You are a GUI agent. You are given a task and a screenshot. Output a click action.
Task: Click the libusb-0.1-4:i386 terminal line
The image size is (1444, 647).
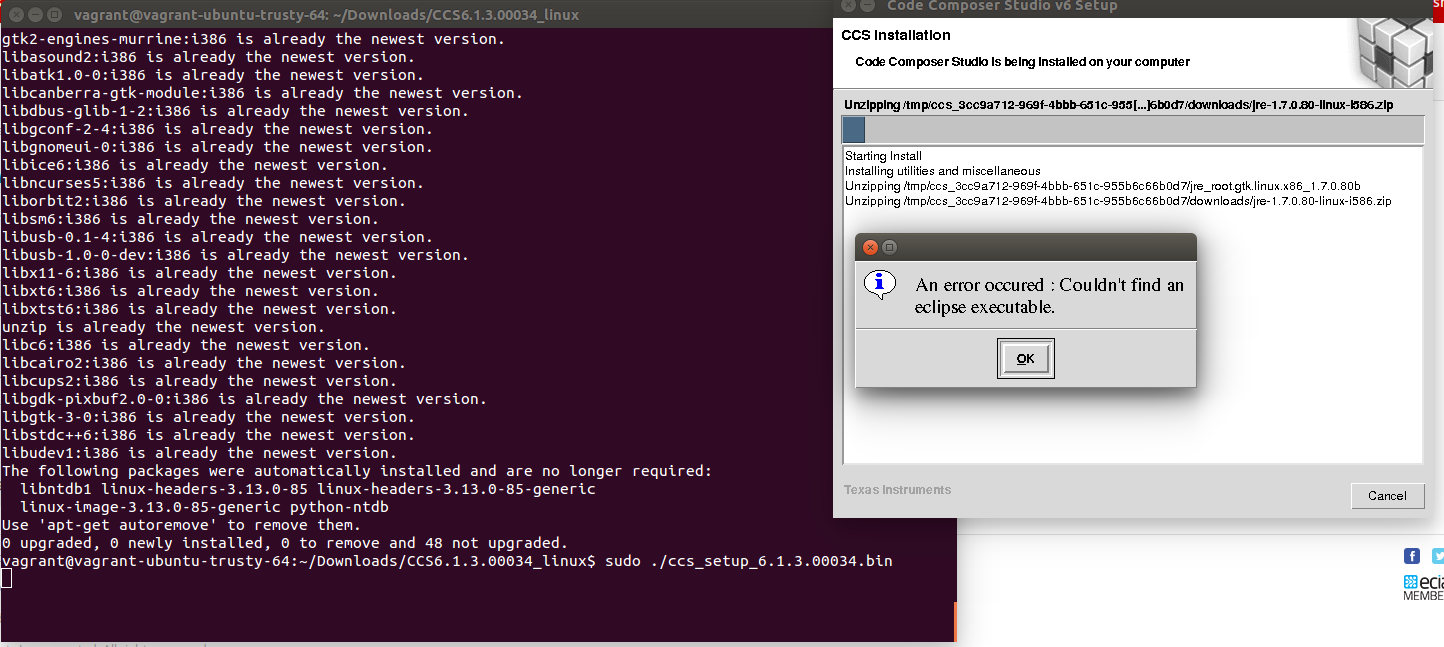tap(217, 237)
